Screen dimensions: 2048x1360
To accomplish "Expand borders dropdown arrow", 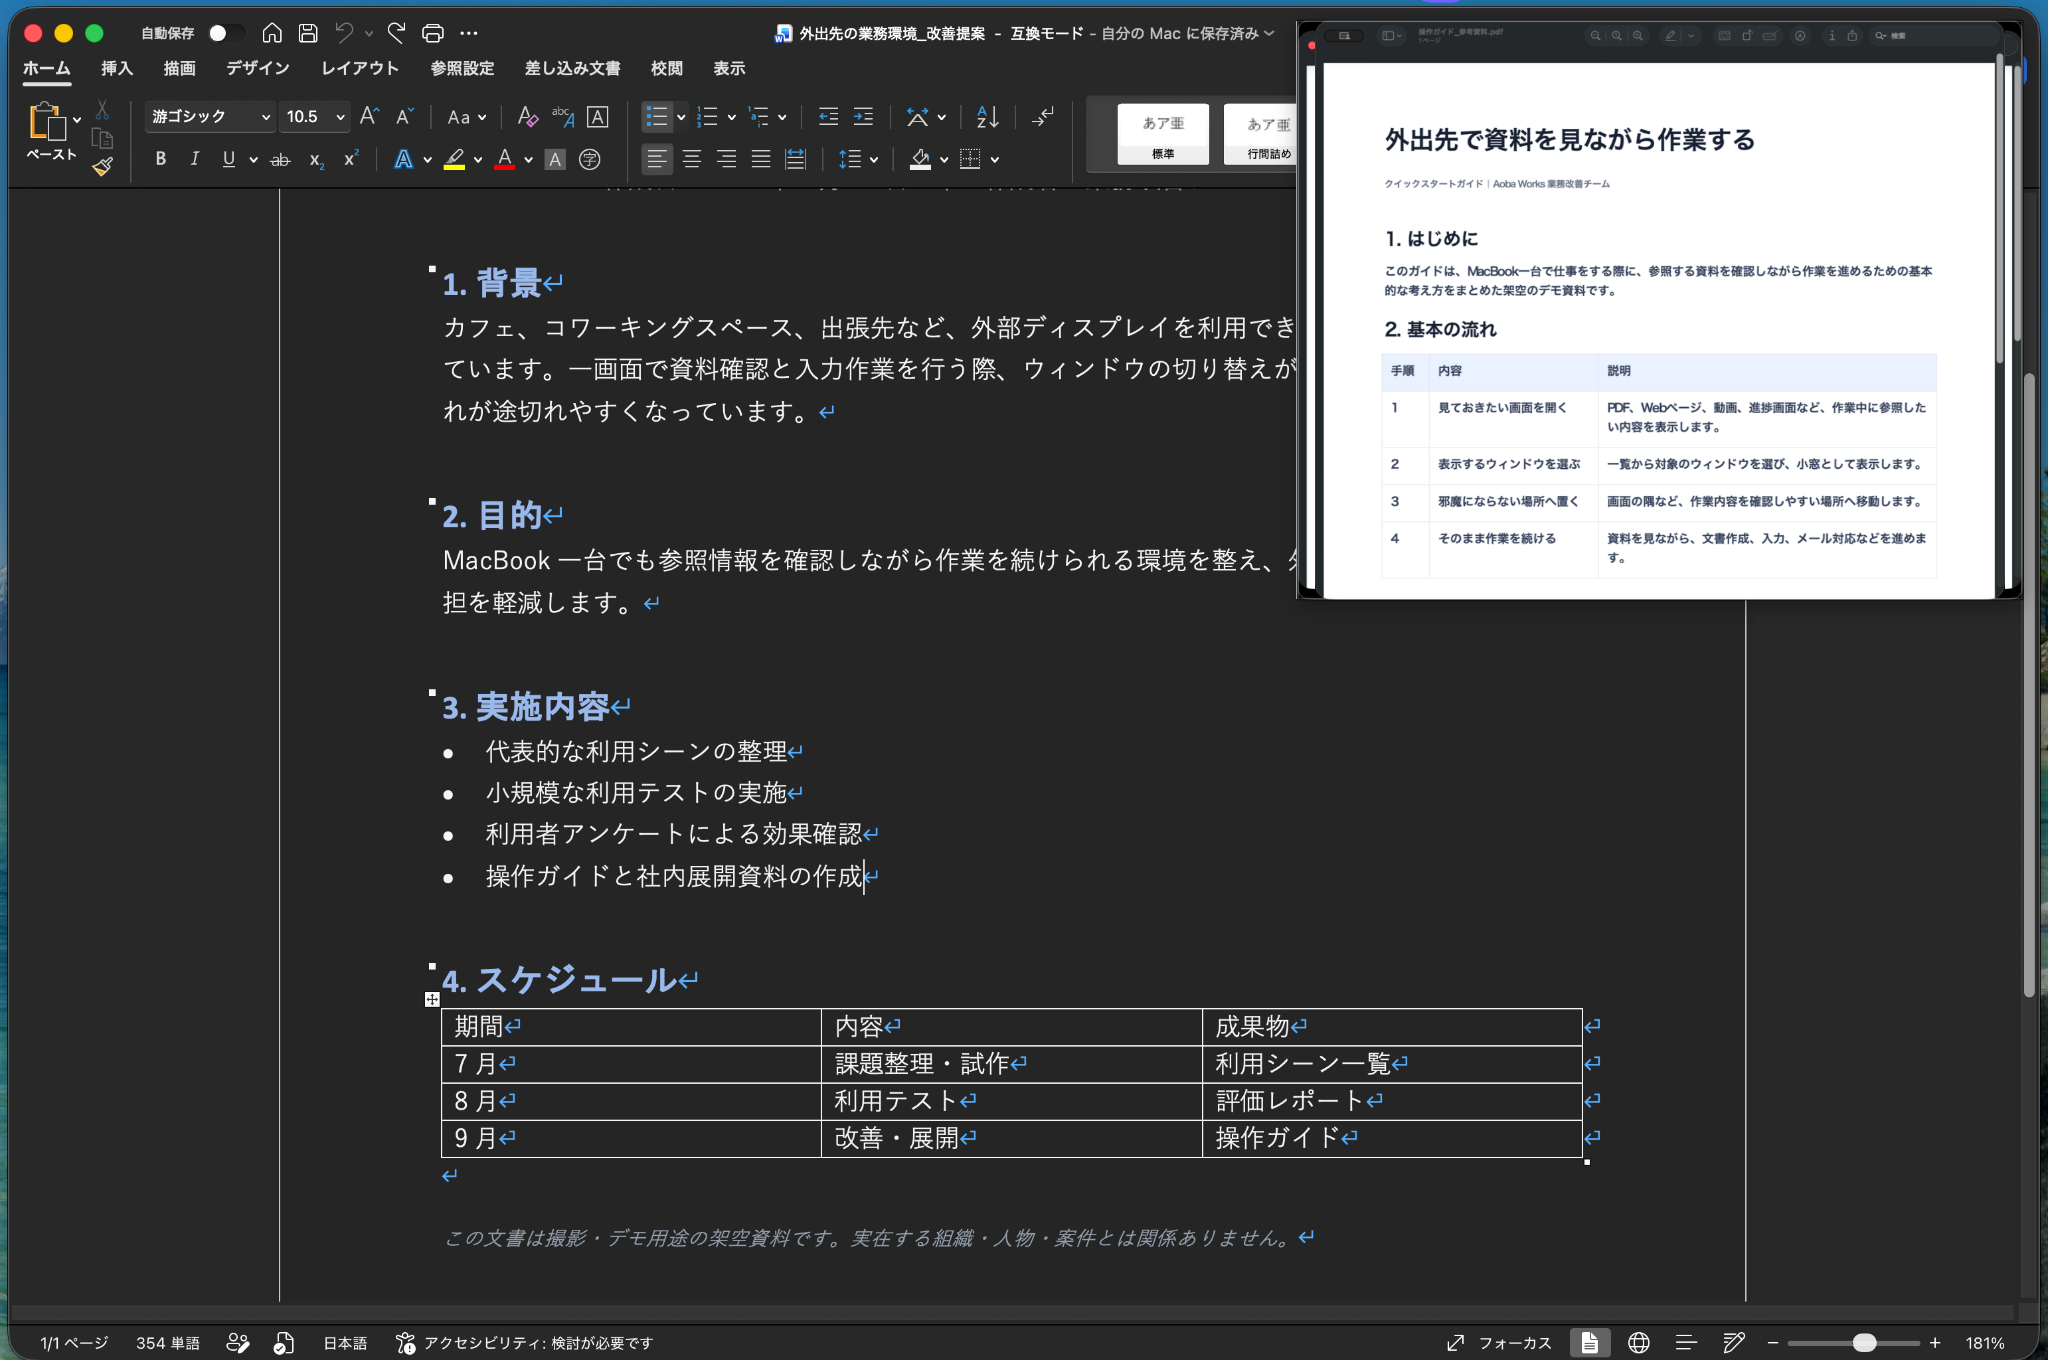I will (x=995, y=160).
